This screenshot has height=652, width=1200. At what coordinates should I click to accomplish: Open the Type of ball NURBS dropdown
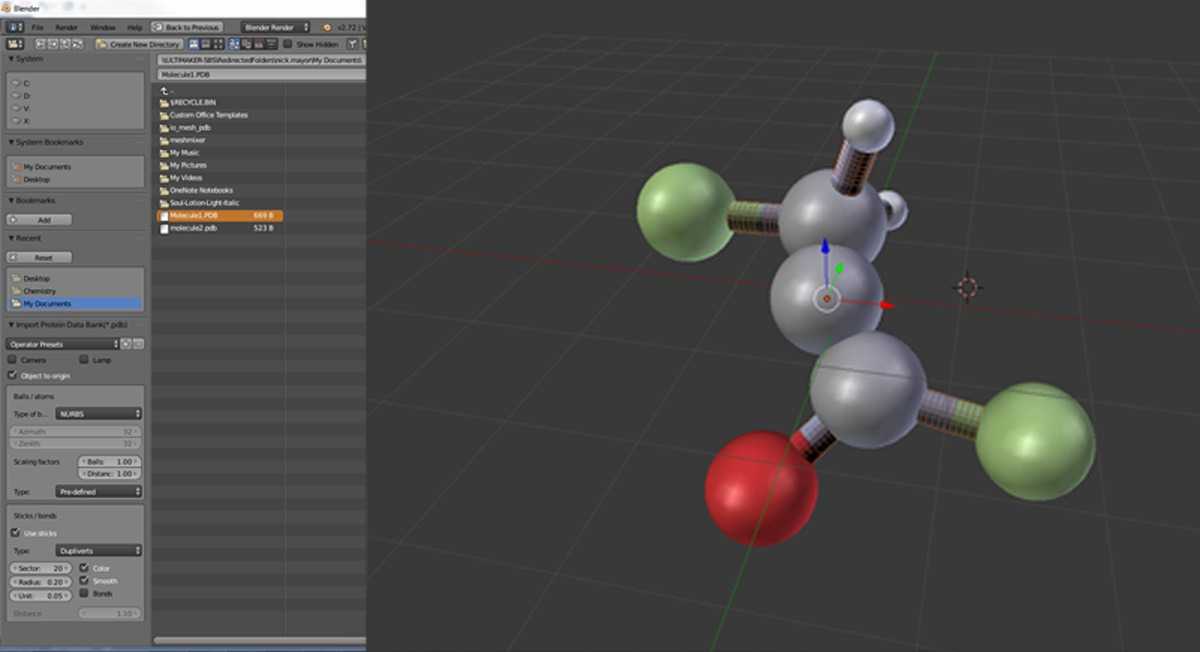point(99,413)
